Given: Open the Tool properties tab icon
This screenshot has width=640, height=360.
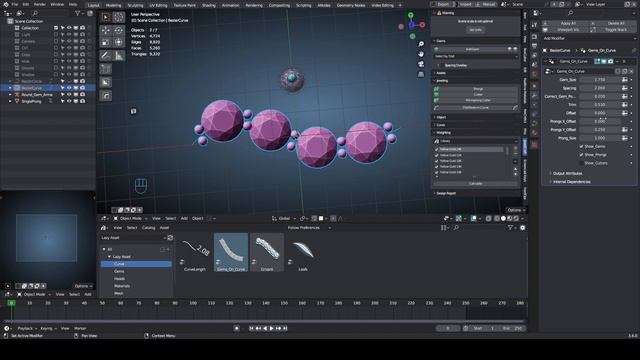Looking at the screenshot, I should (x=534, y=25).
